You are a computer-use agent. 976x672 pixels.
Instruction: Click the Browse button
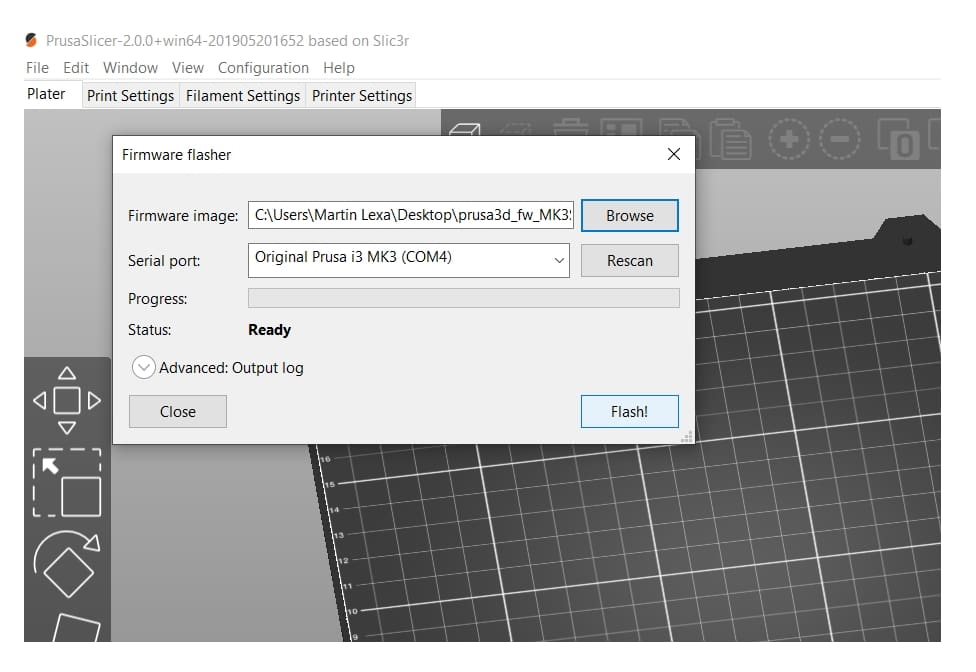[x=630, y=215]
